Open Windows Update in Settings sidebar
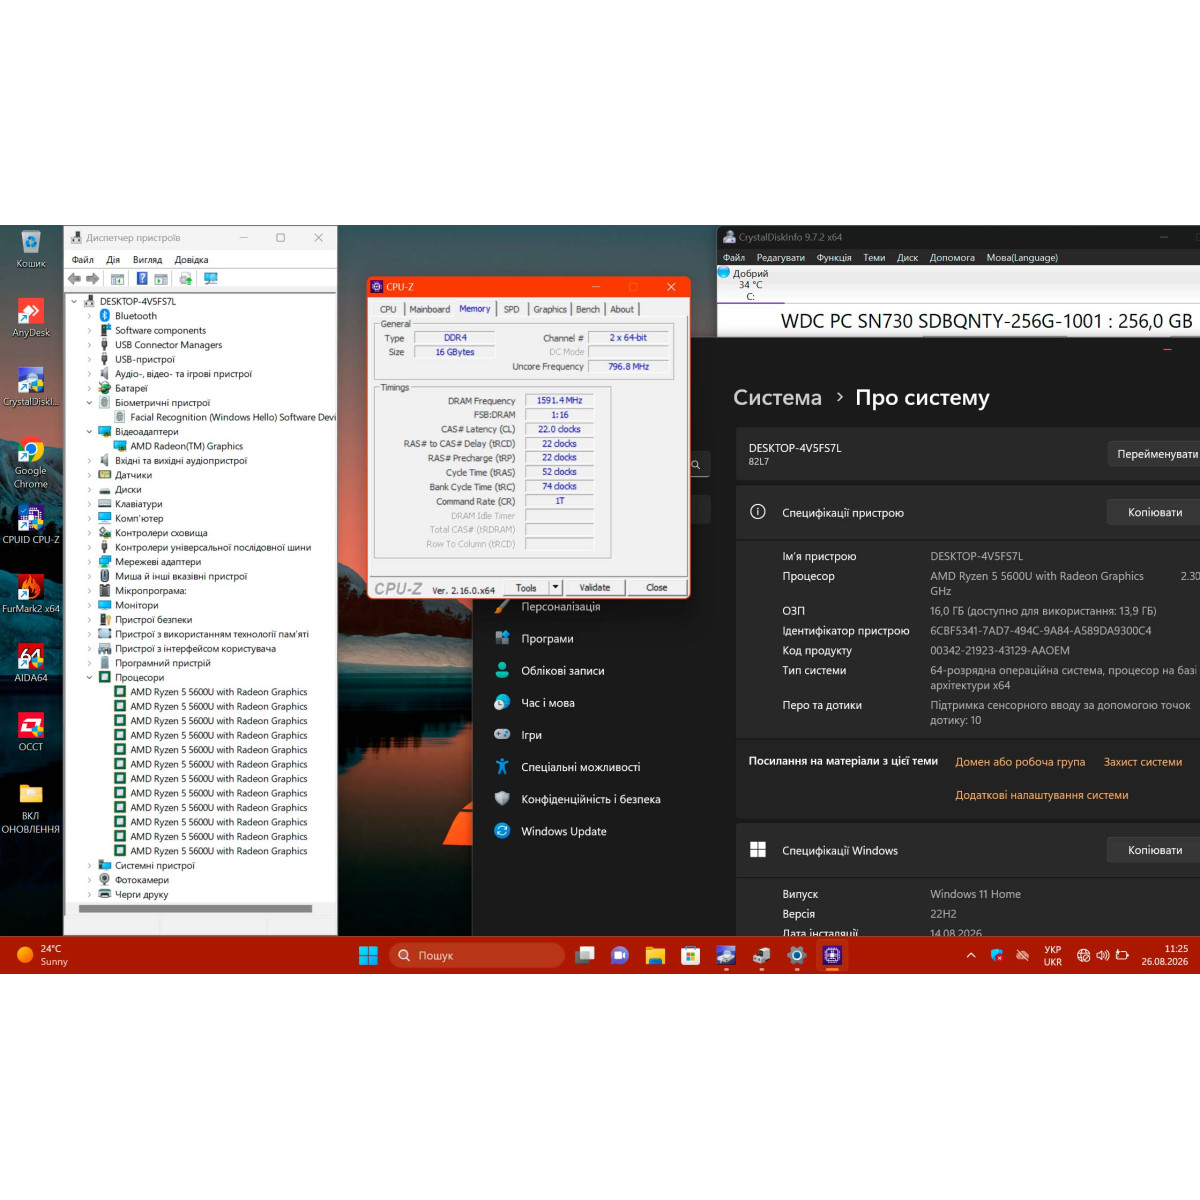This screenshot has height=1200, width=1200. click(x=564, y=831)
